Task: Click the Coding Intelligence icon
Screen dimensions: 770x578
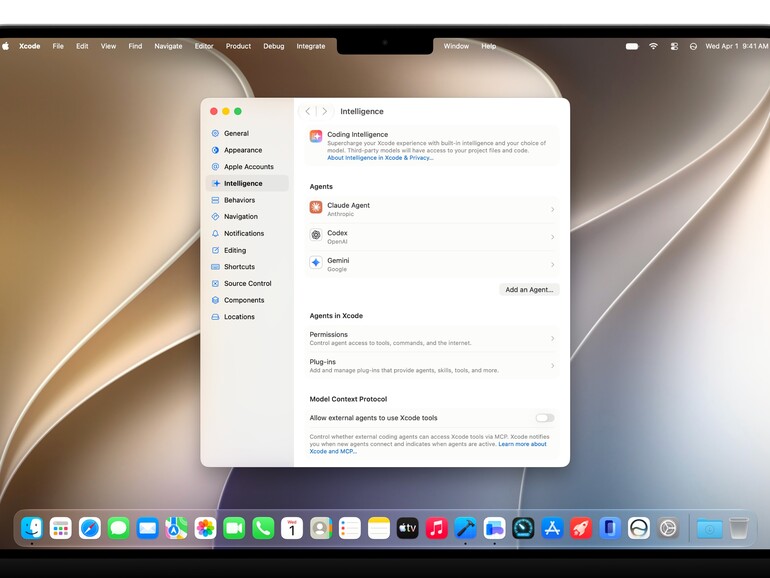Action: 316,136
